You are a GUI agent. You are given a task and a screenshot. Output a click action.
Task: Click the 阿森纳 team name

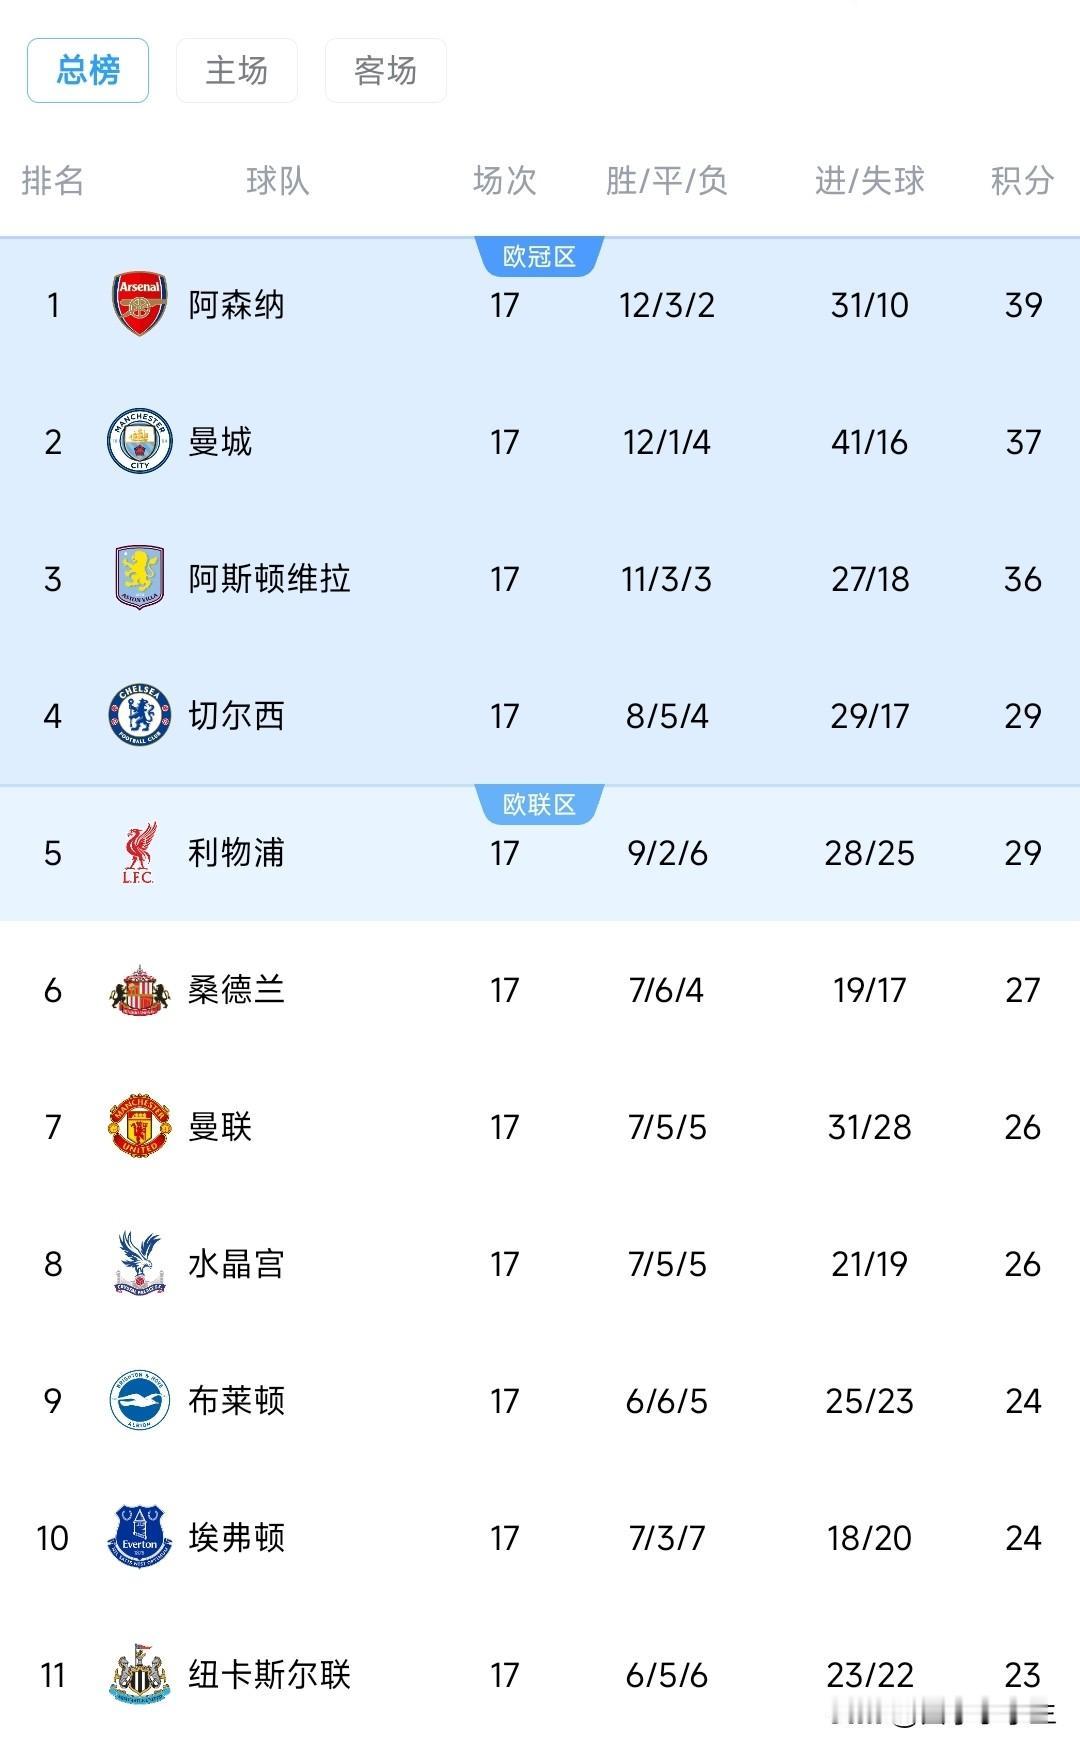coord(236,304)
